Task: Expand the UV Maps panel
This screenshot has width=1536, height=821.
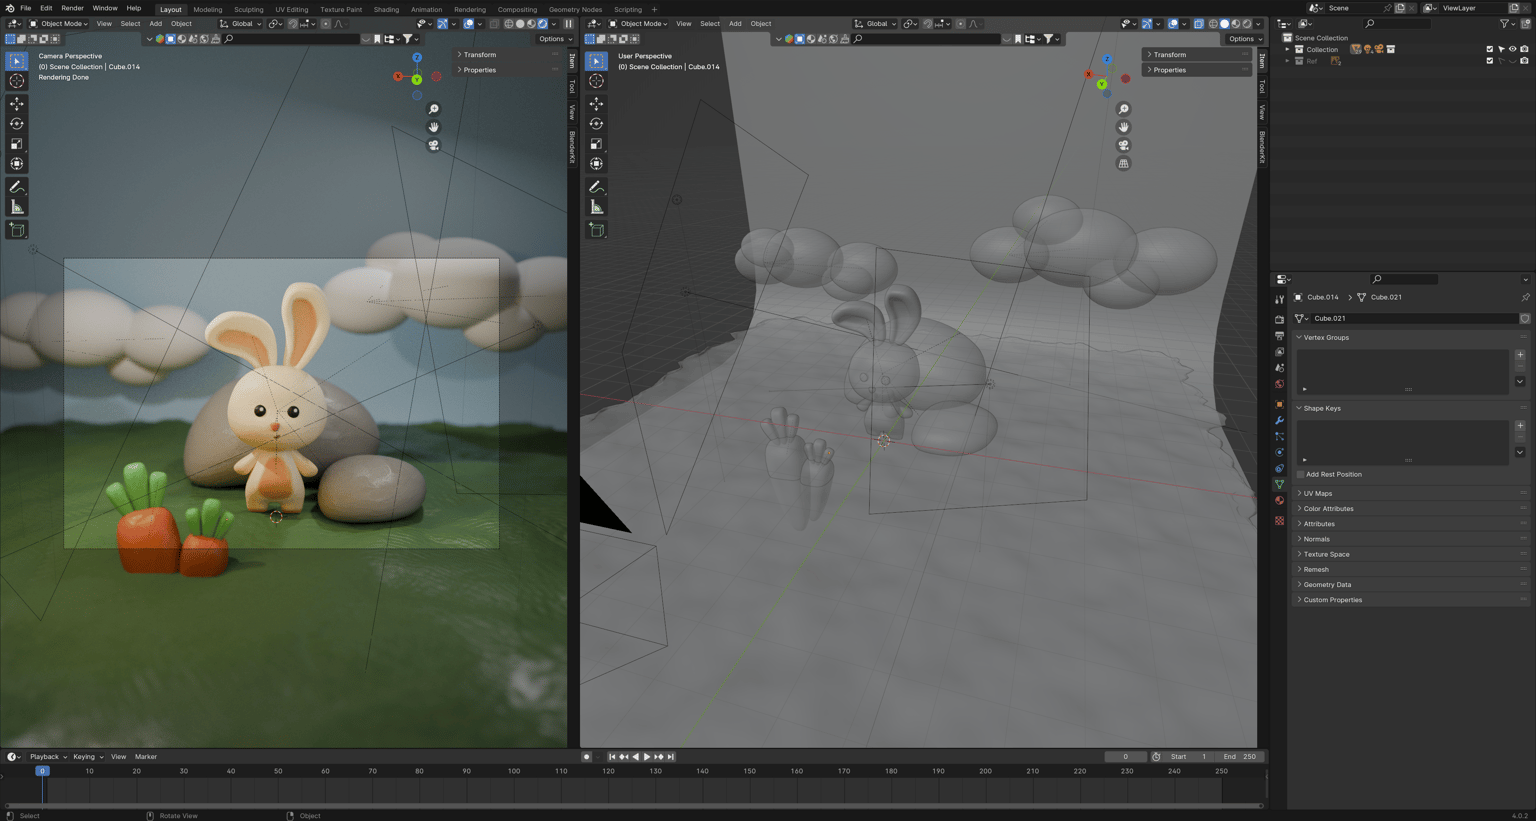Action: click(1411, 493)
